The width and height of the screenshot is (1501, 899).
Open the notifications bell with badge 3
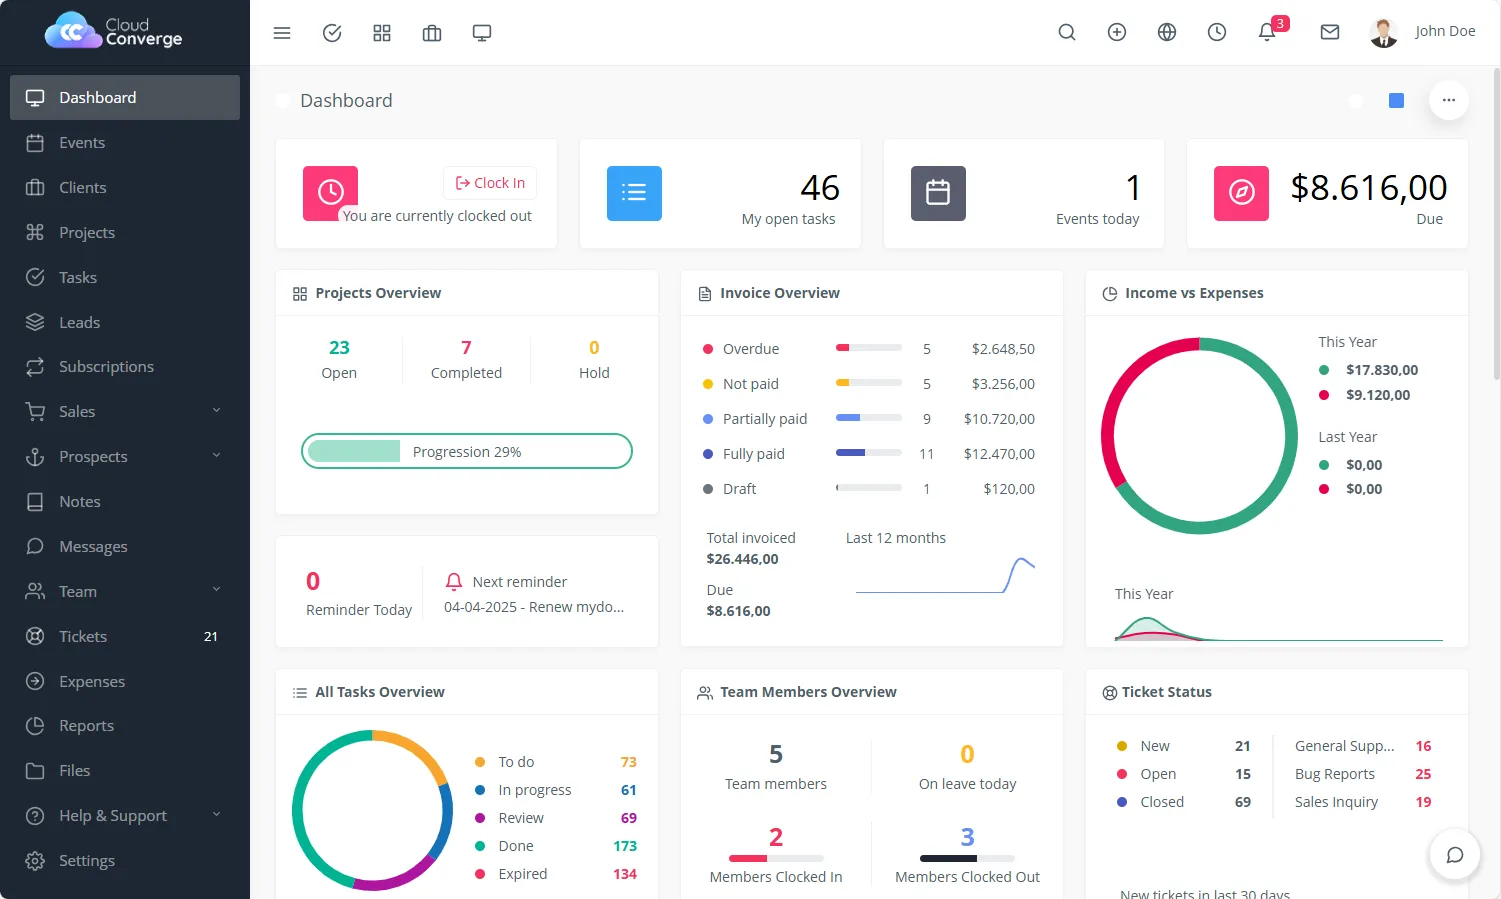pos(1267,32)
